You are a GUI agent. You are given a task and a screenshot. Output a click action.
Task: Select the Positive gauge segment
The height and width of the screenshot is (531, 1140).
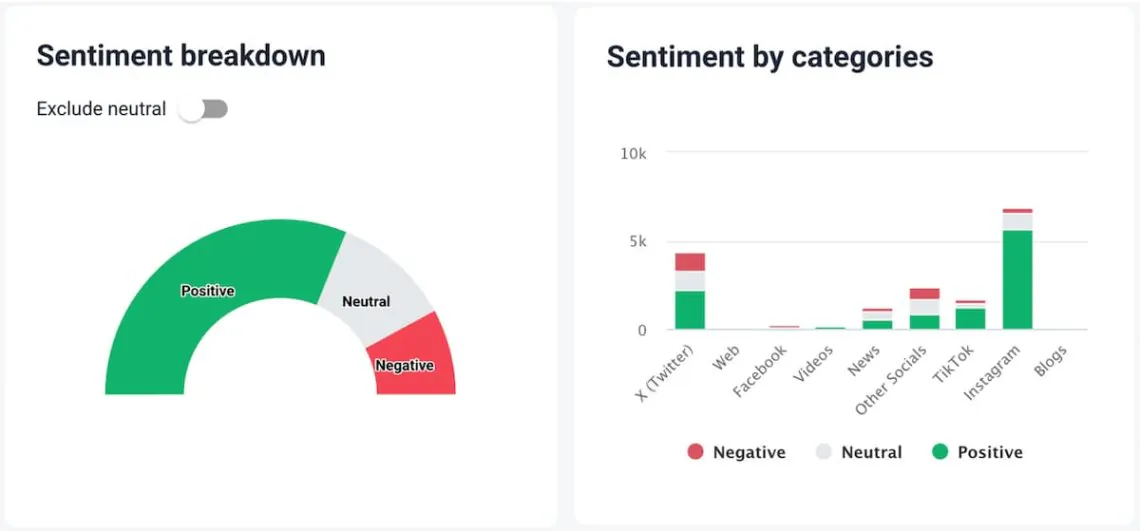pos(208,291)
